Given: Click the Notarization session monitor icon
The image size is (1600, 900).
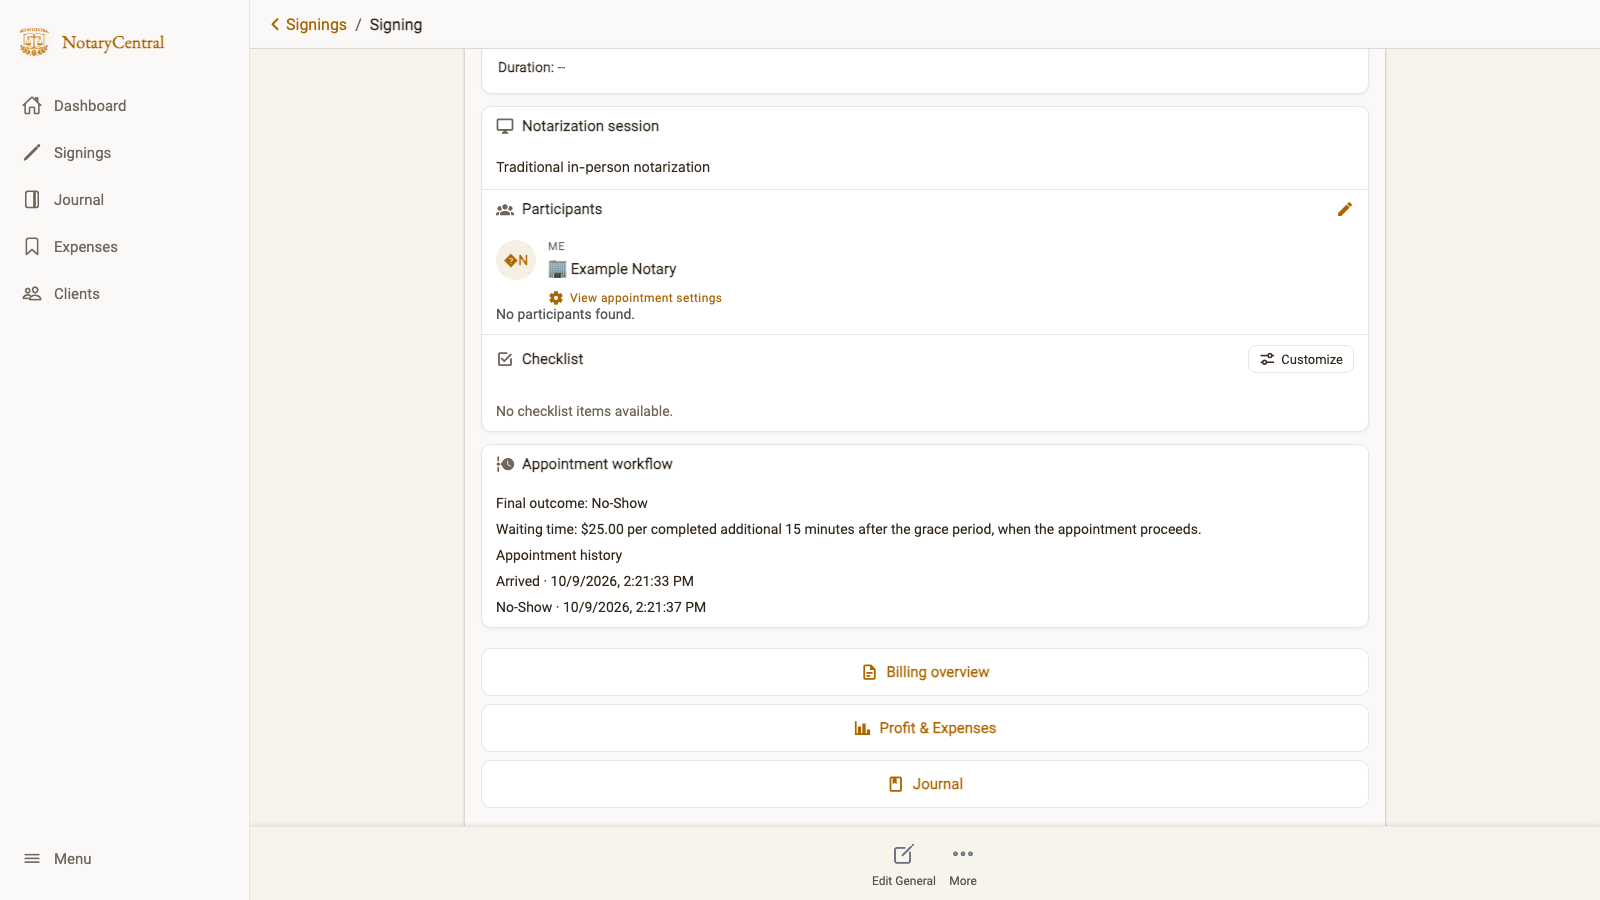Looking at the screenshot, I should pyautogui.click(x=505, y=126).
